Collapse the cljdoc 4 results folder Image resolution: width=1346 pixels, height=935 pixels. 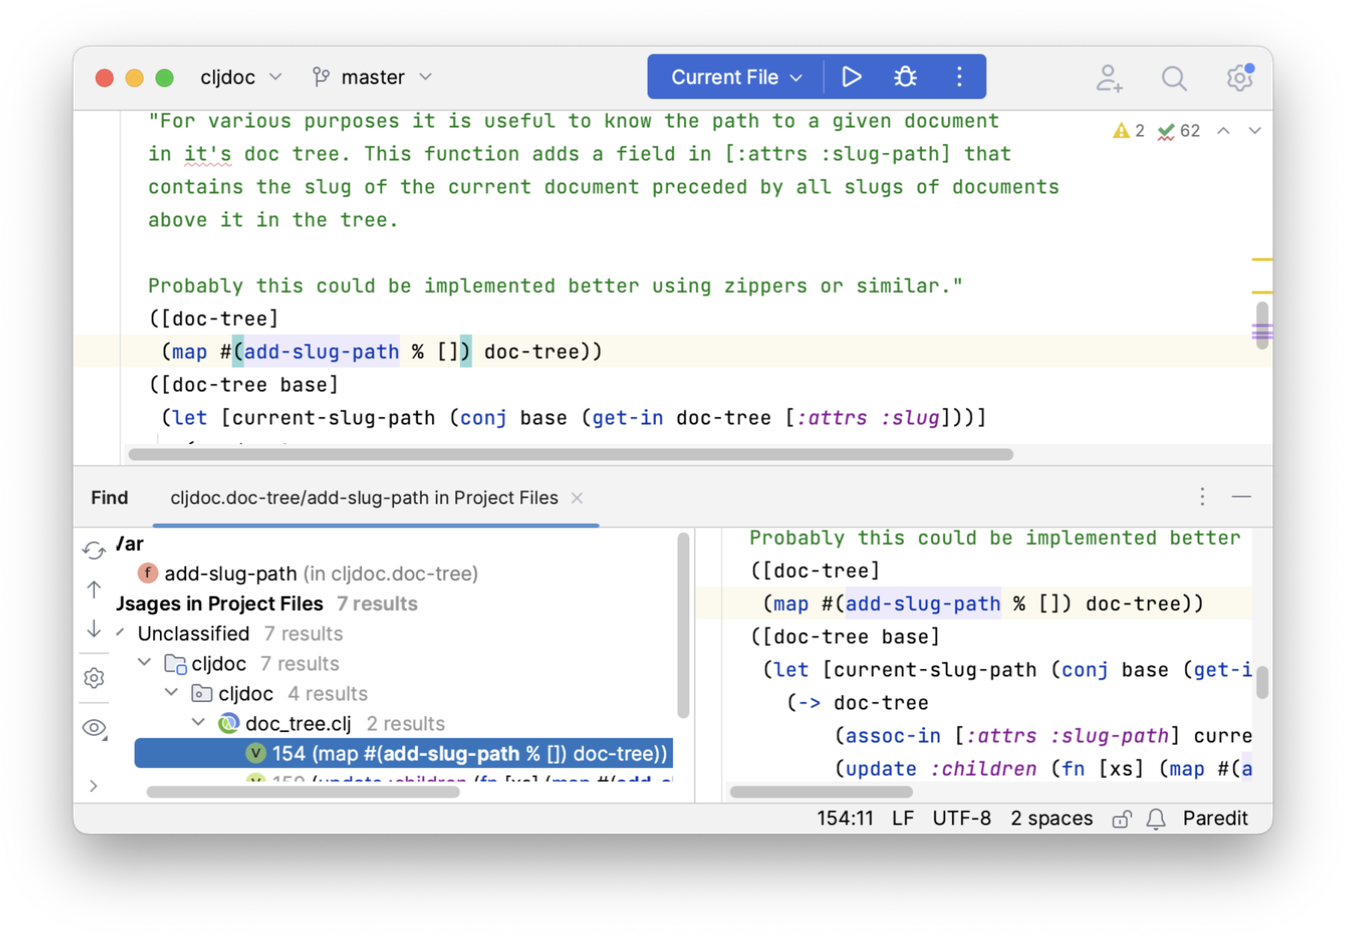[172, 693]
